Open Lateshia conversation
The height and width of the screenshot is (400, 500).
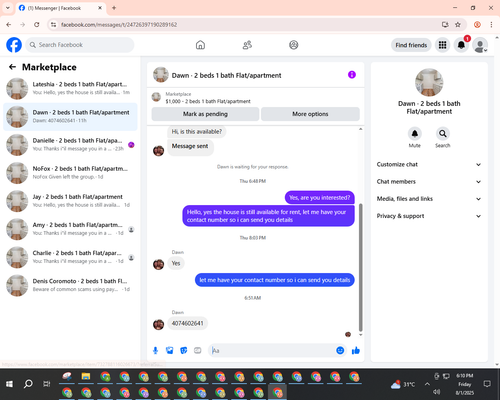(70, 89)
